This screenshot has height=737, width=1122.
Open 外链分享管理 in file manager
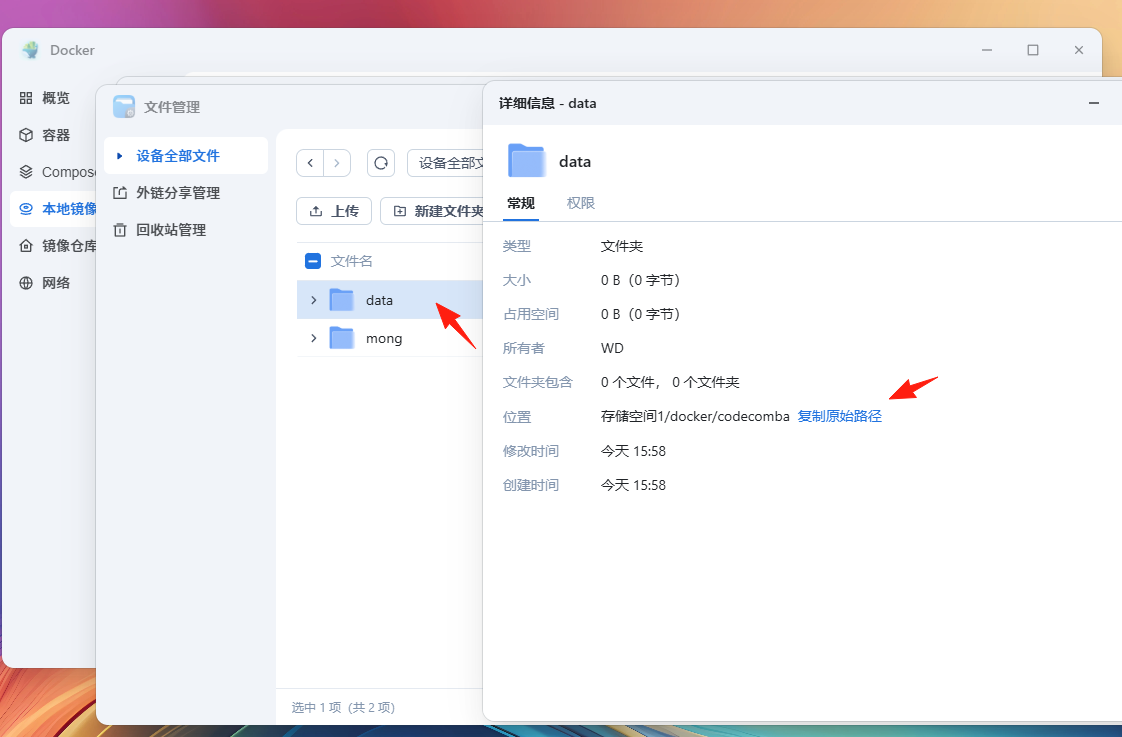click(x=177, y=193)
